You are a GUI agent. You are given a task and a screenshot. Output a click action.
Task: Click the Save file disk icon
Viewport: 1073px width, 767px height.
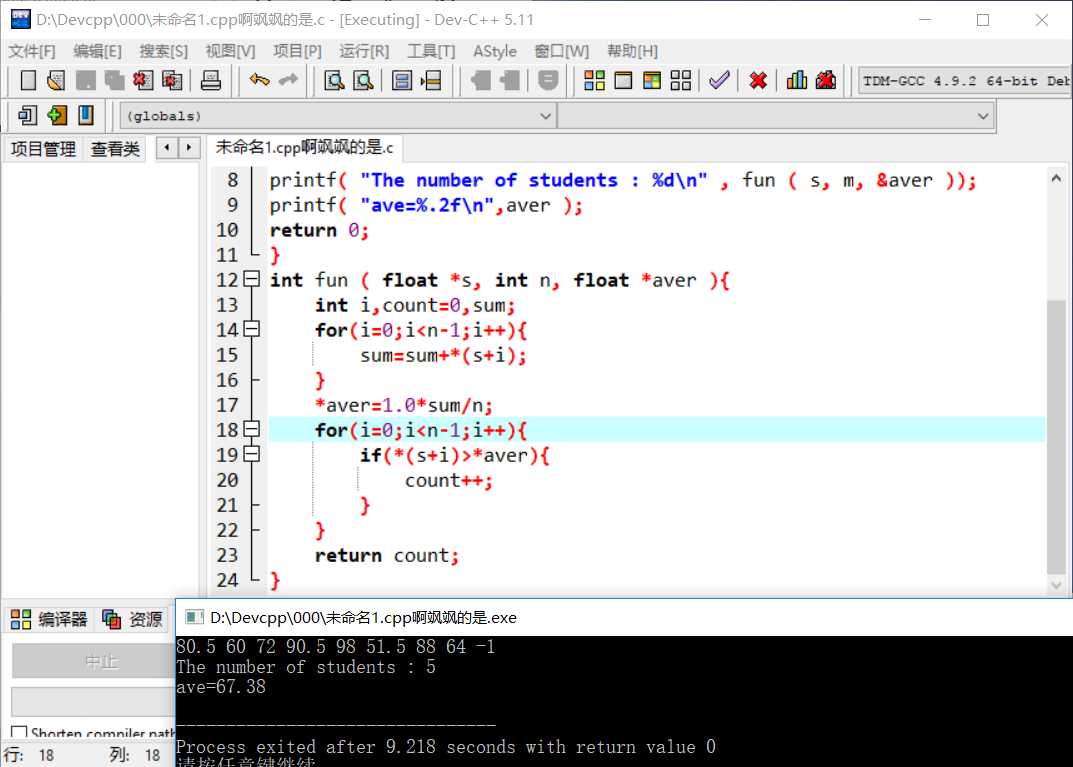86,81
